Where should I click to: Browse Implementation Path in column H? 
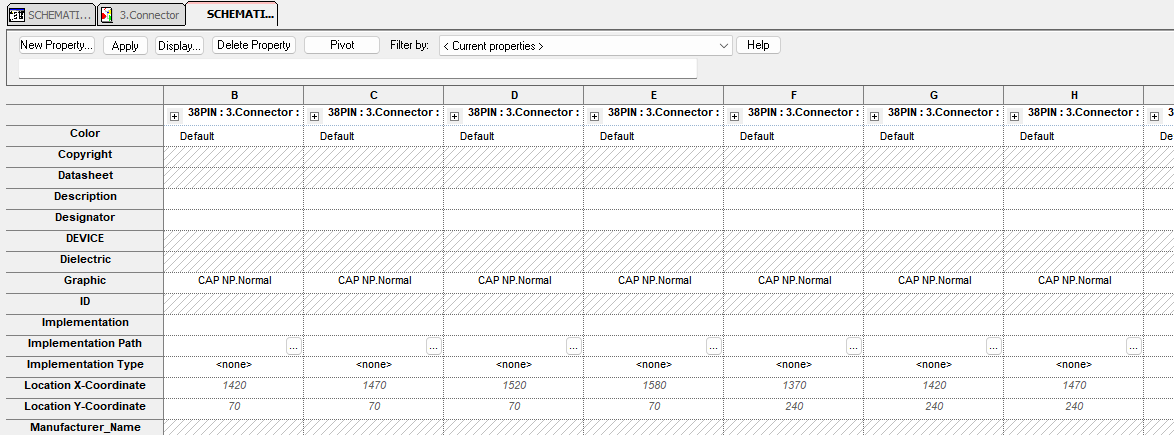(x=1134, y=346)
